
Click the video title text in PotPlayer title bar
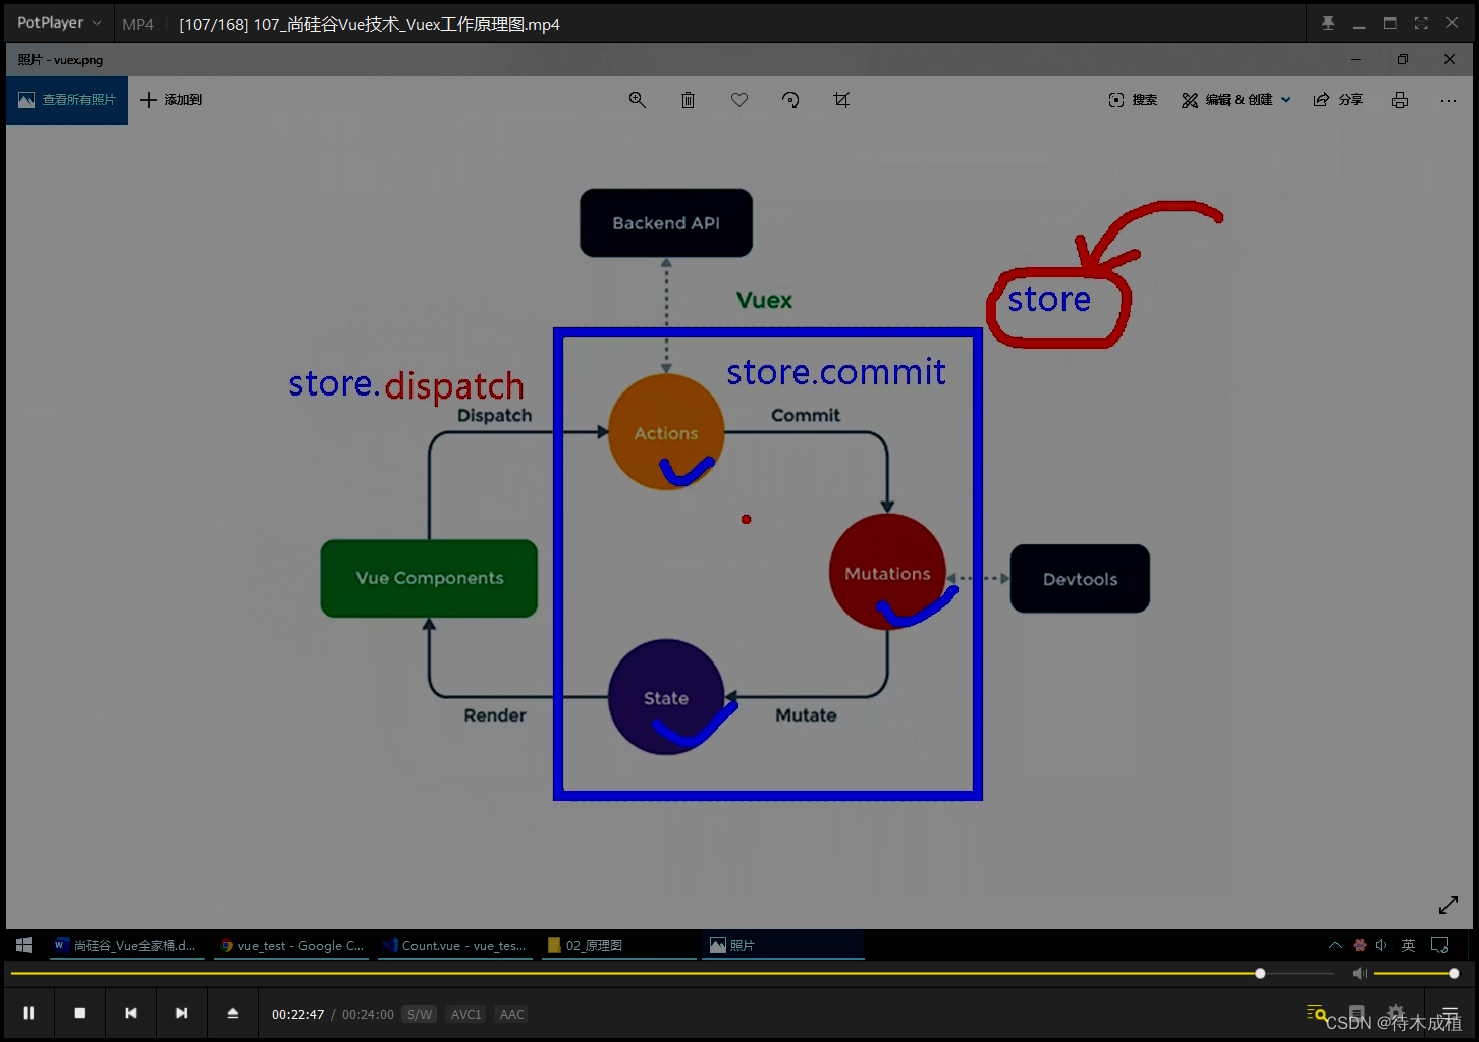click(x=369, y=24)
